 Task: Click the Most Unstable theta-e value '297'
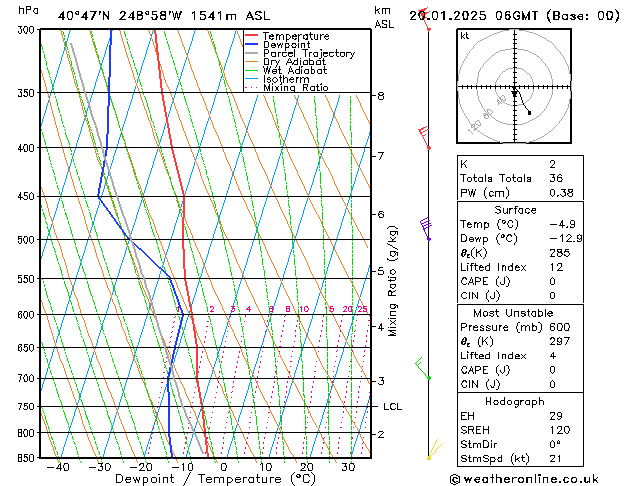[x=560, y=341]
